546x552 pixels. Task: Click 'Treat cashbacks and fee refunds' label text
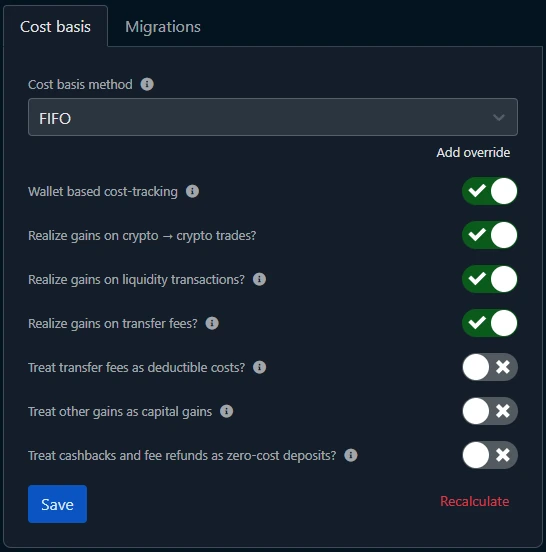[182, 456]
